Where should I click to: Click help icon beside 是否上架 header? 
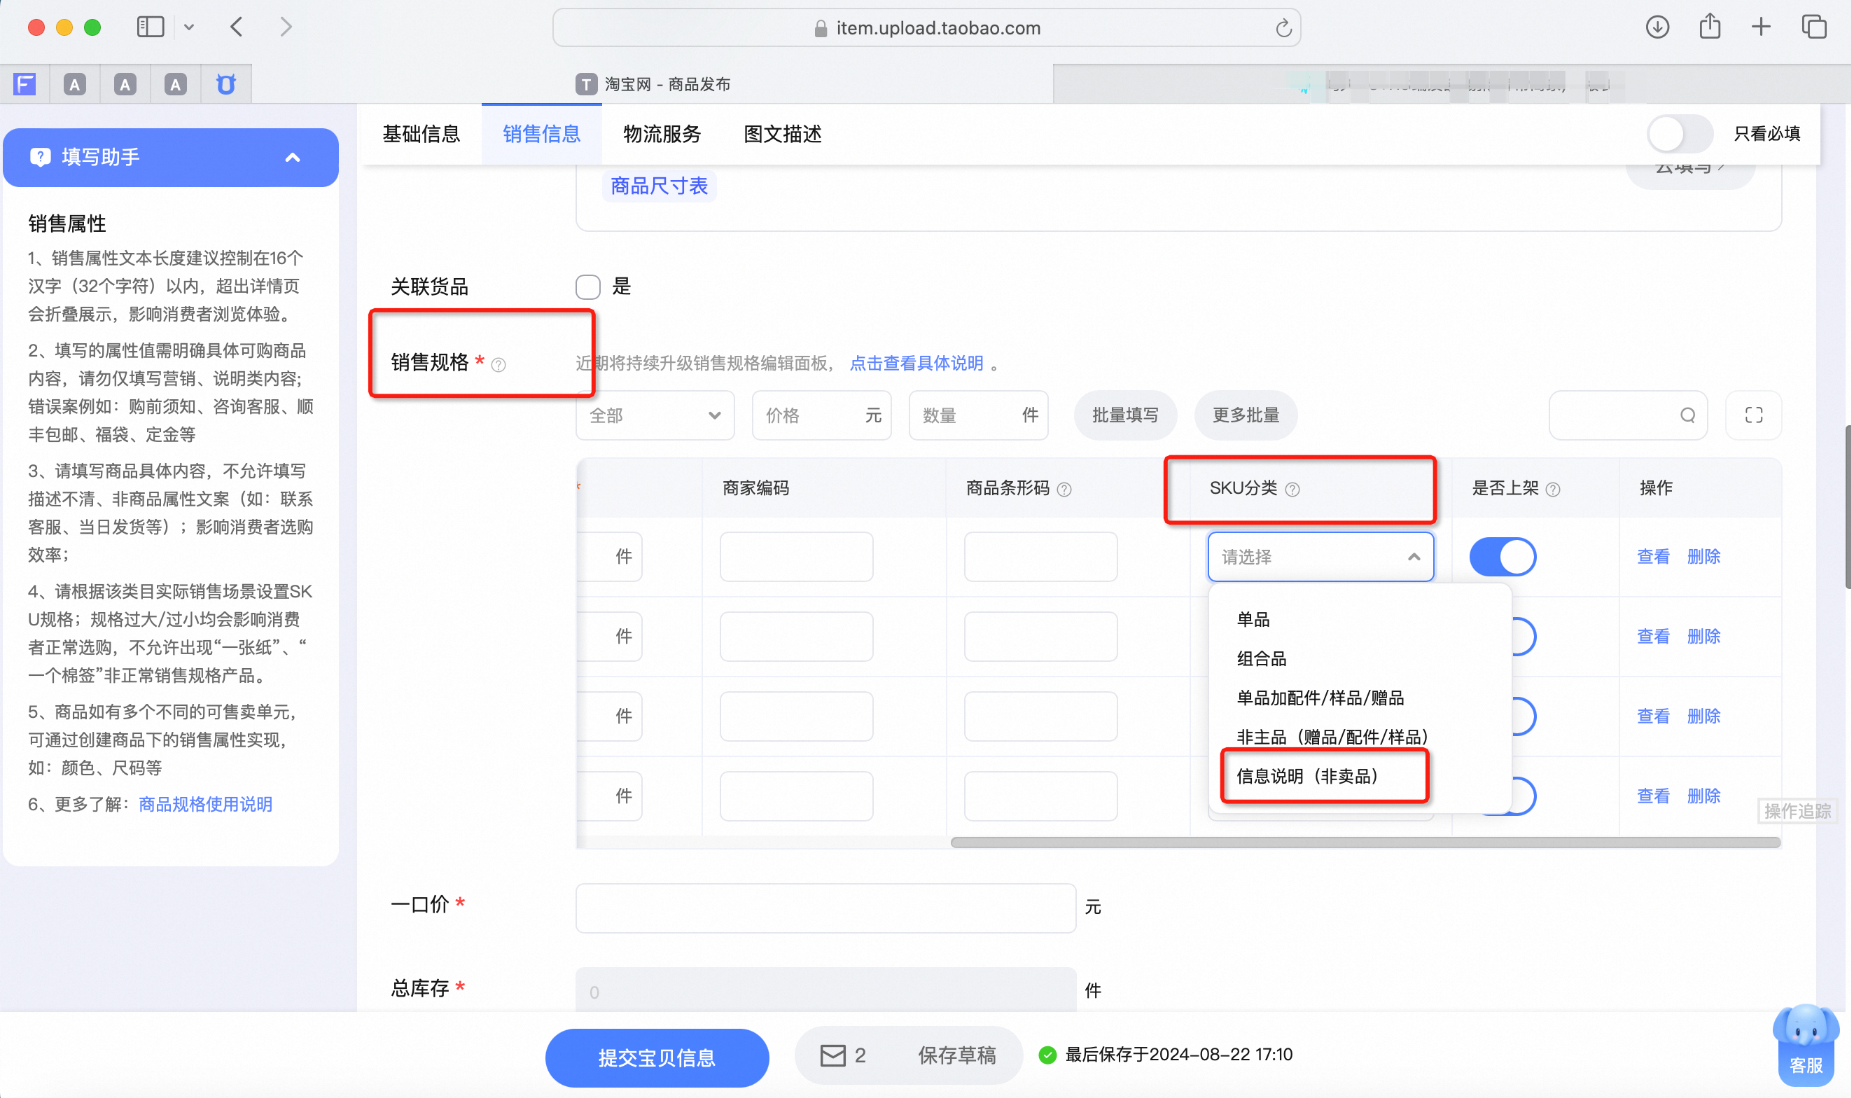pos(1553,489)
